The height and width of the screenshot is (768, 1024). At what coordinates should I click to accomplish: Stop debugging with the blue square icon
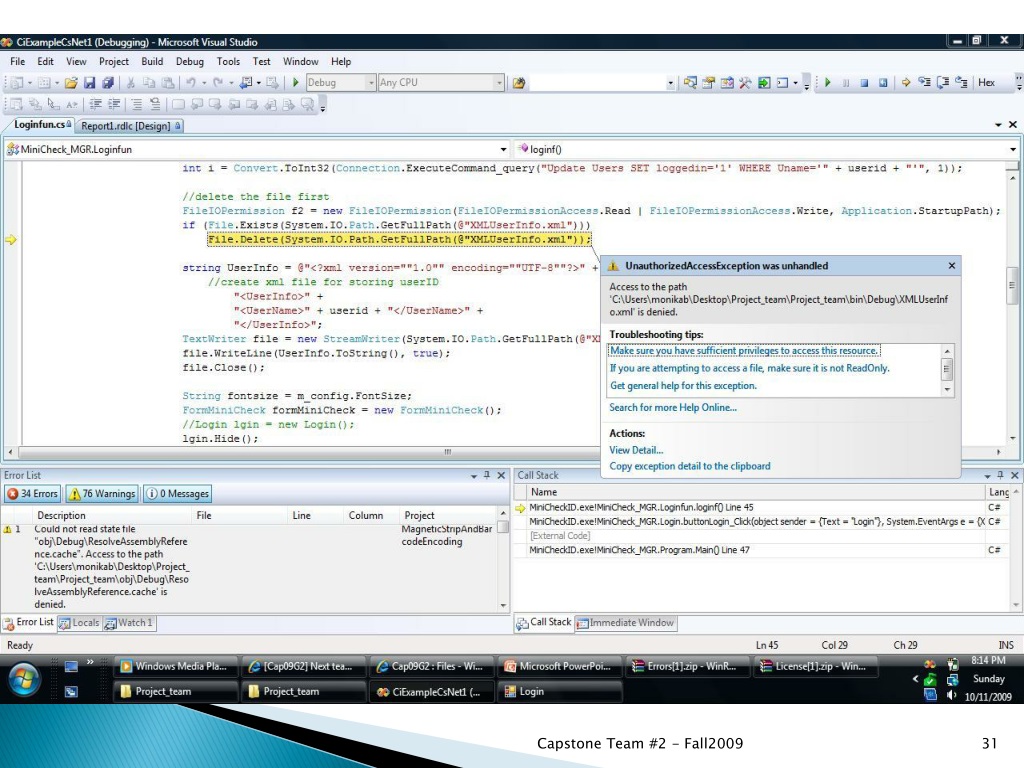pos(864,83)
